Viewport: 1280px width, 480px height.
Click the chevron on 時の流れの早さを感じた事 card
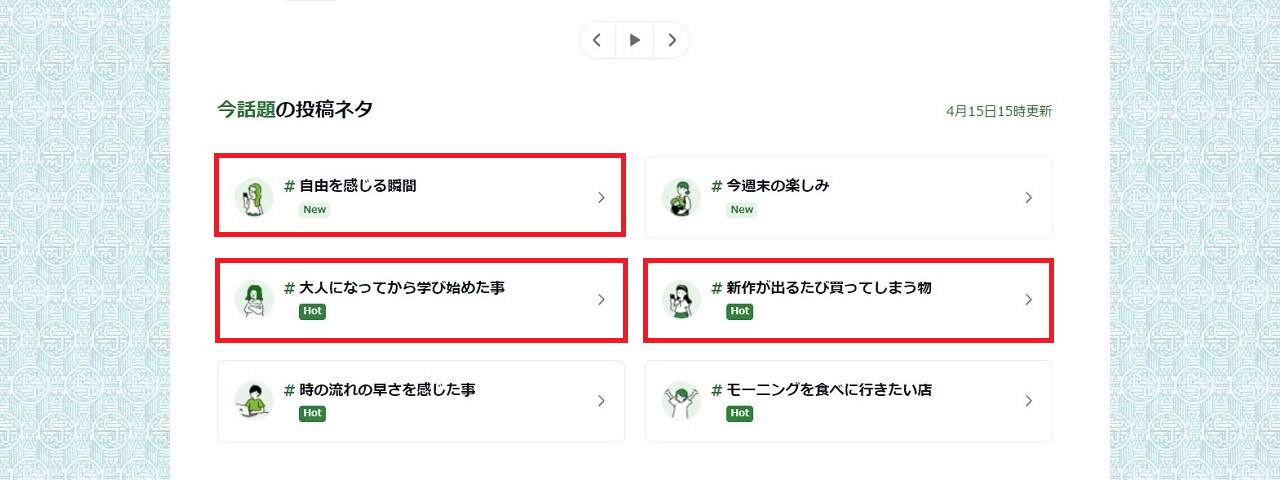pyautogui.click(x=601, y=402)
